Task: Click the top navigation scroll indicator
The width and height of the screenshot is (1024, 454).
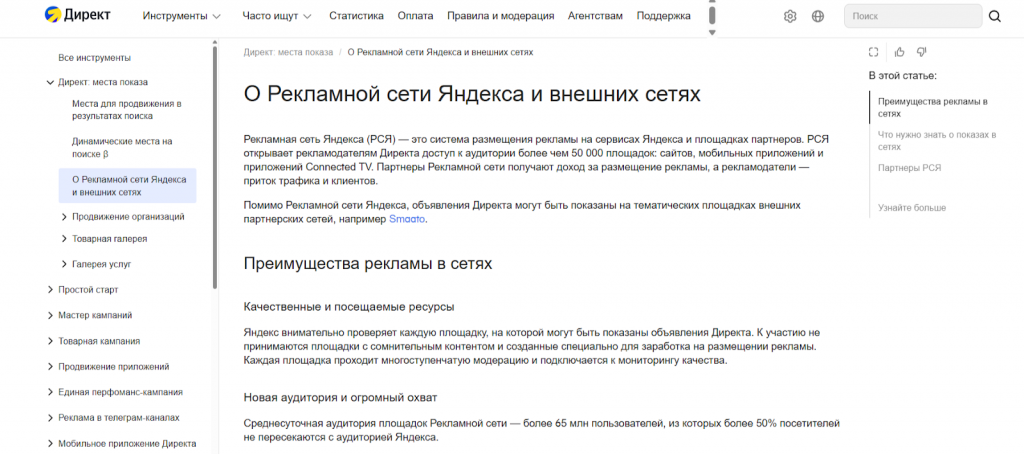Action: coord(712,14)
